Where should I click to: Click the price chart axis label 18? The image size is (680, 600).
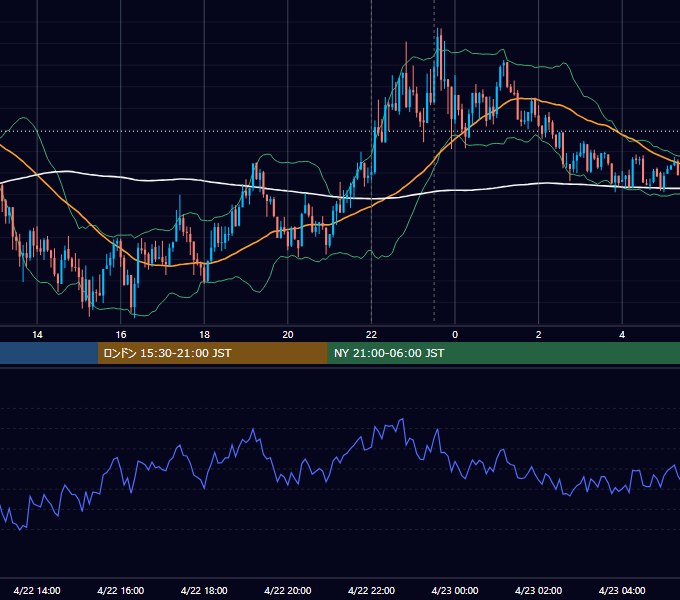coord(204,335)
